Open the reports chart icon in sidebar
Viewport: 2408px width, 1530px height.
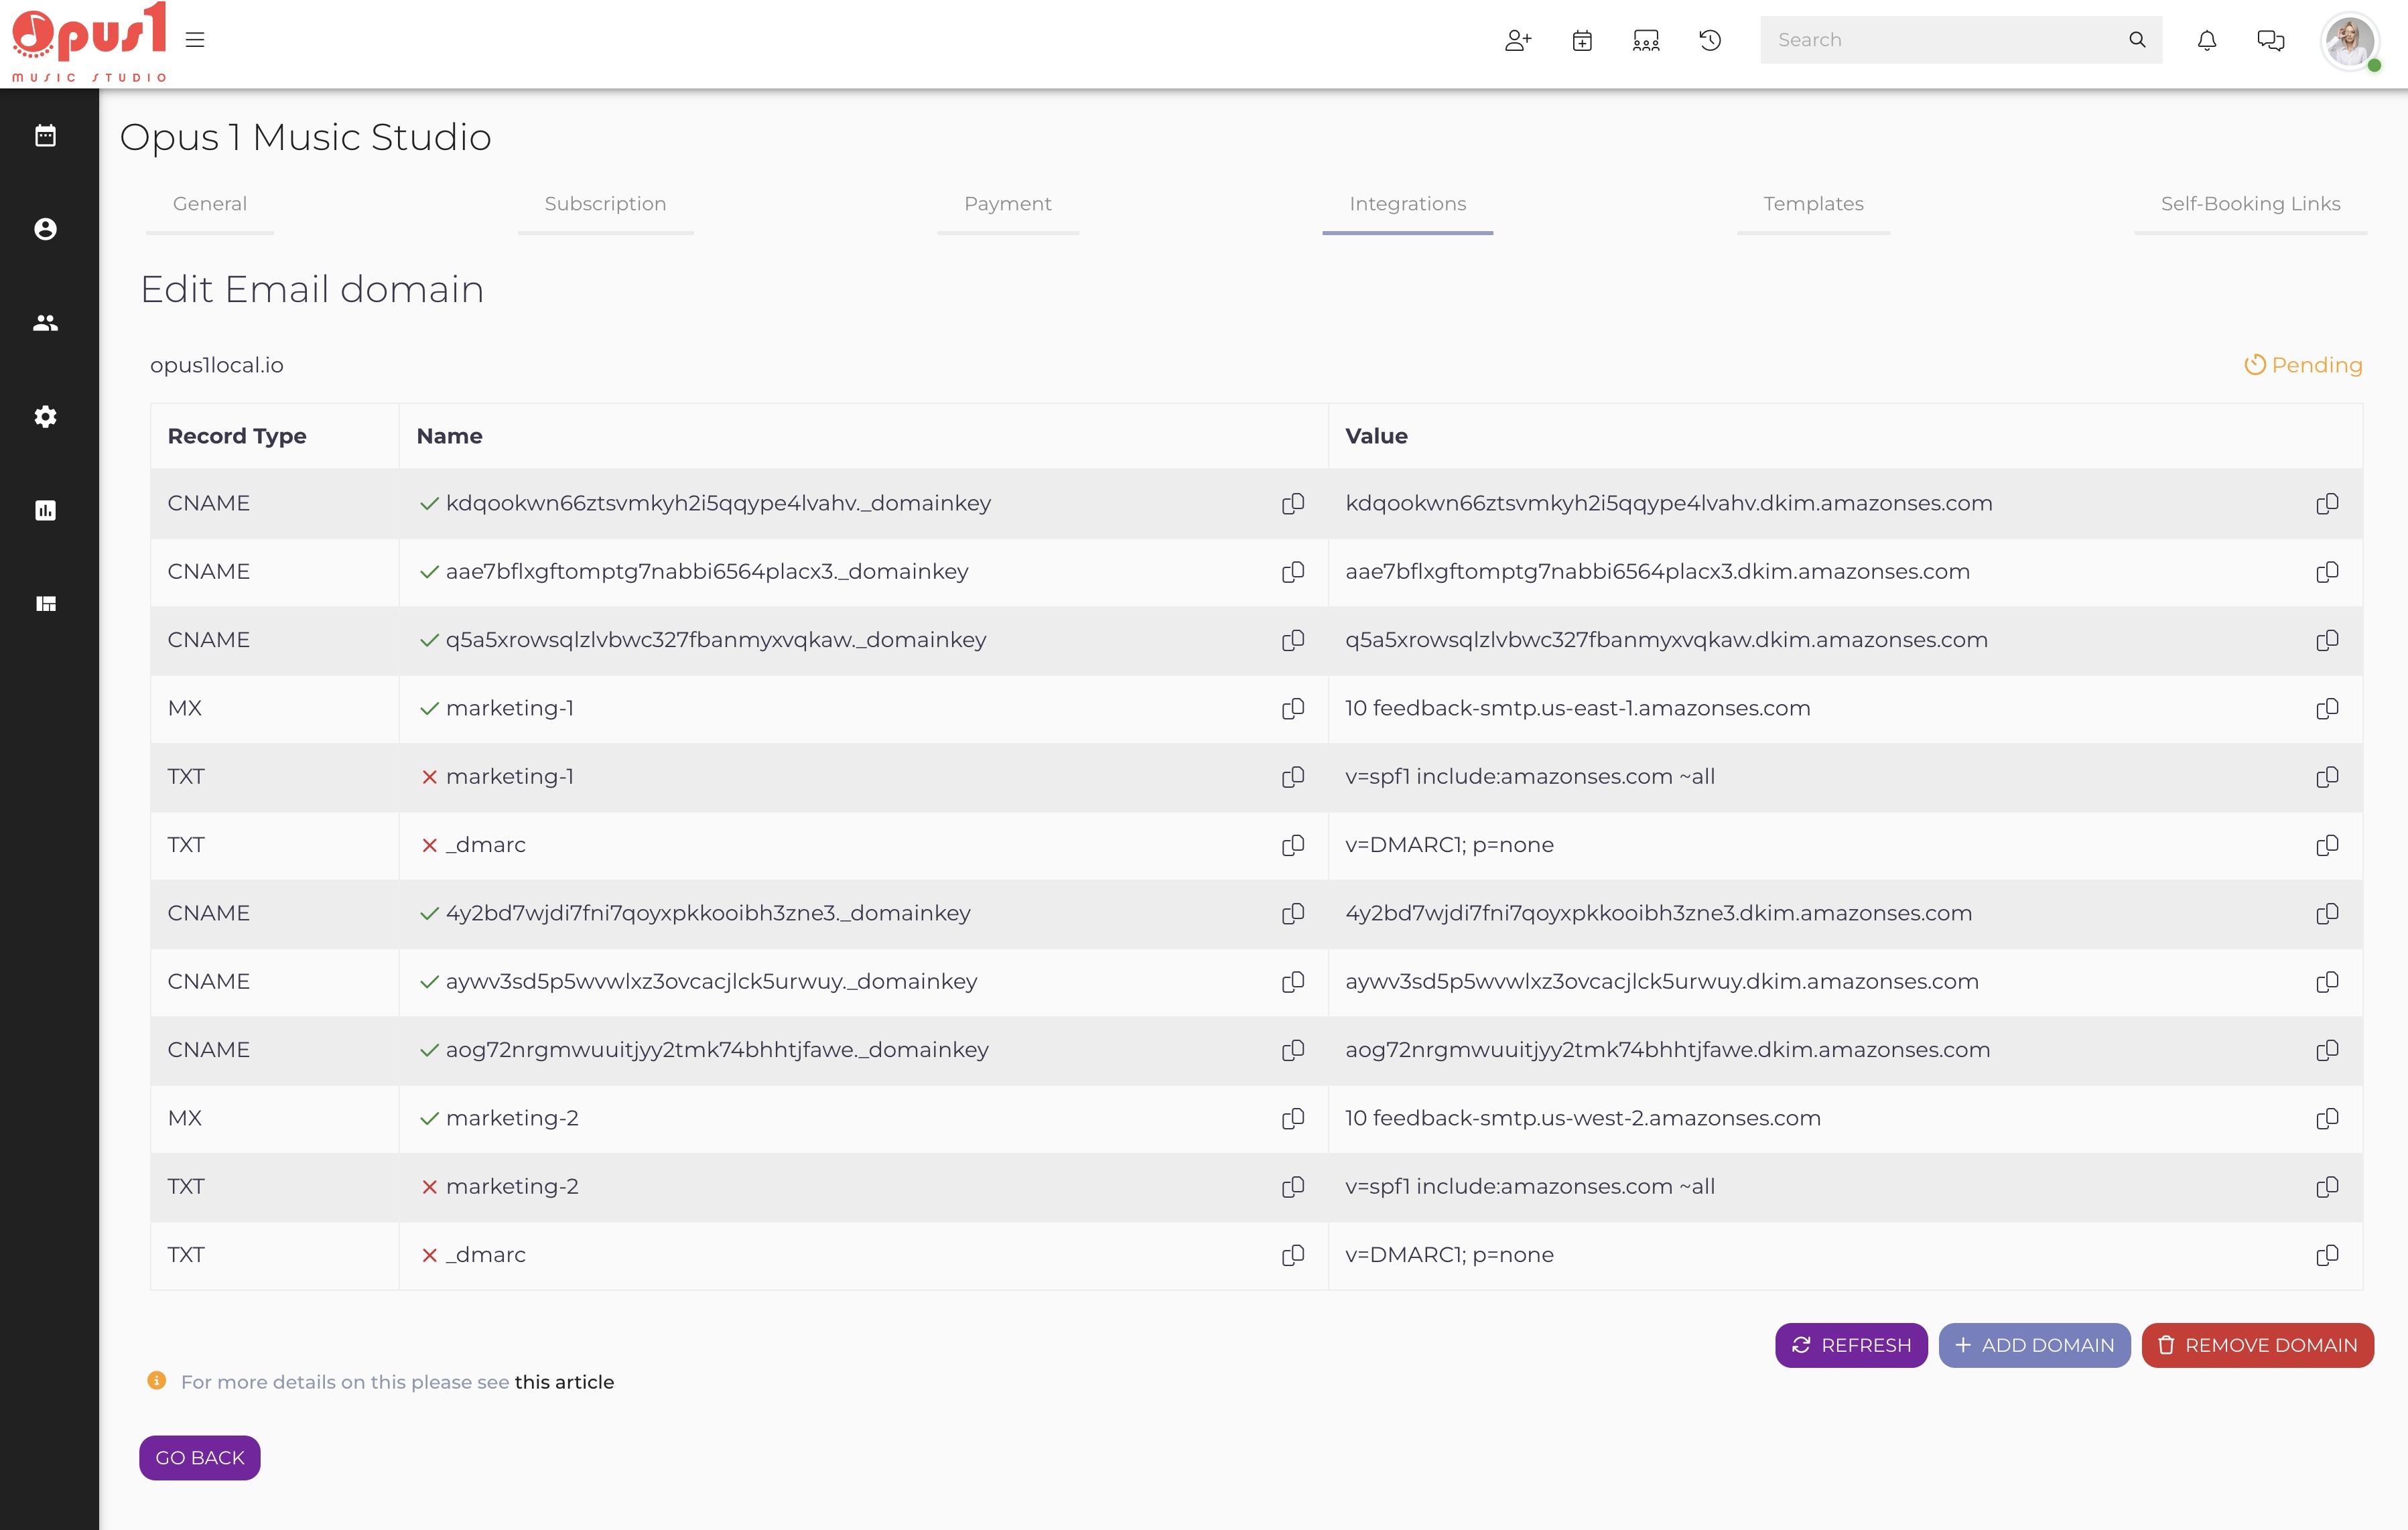coord(46,510)
